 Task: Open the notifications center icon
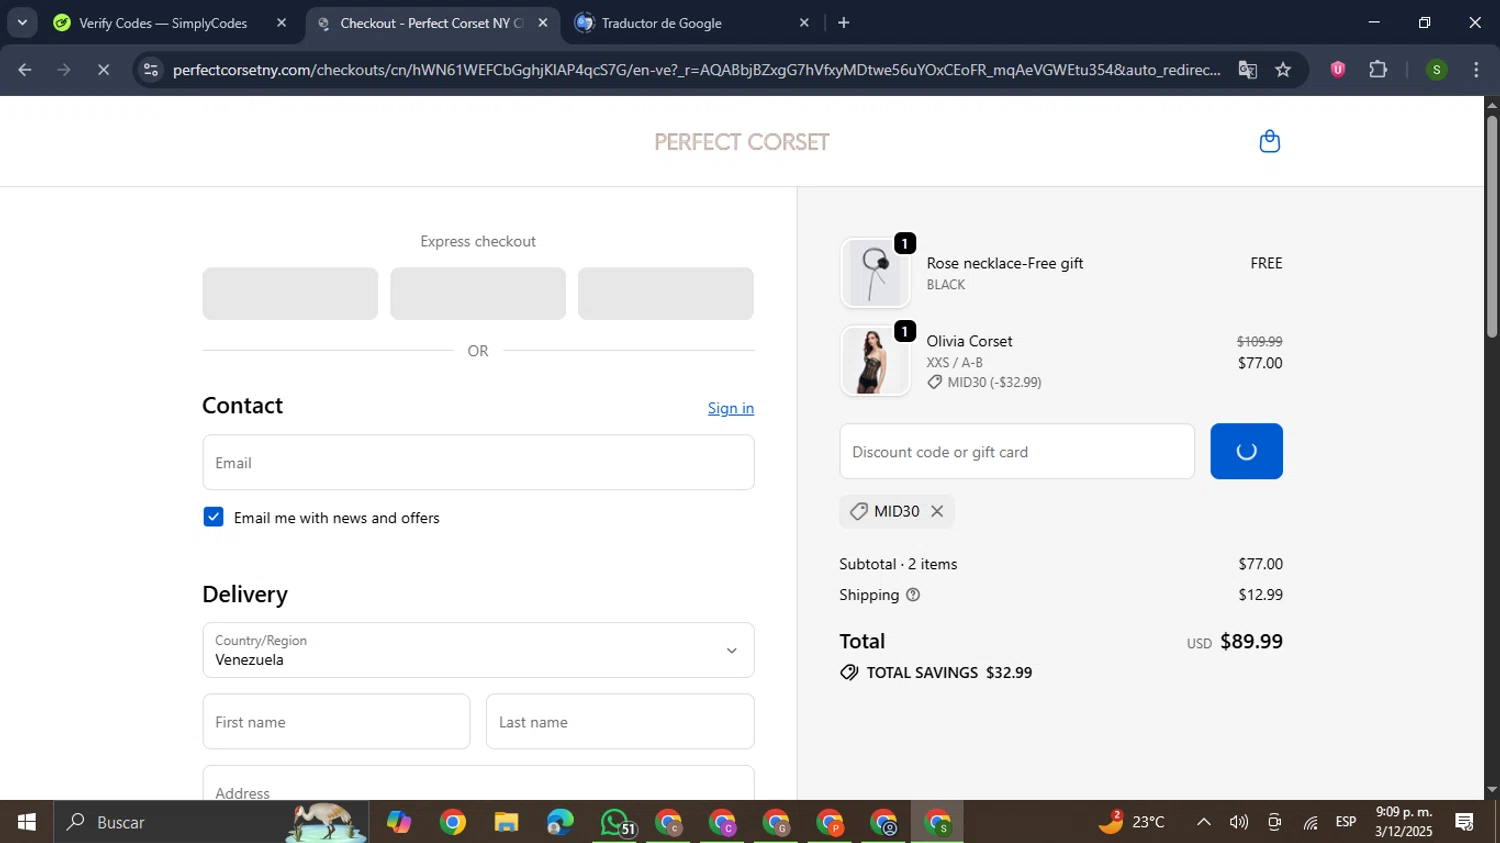click(x=1465, y=822)
